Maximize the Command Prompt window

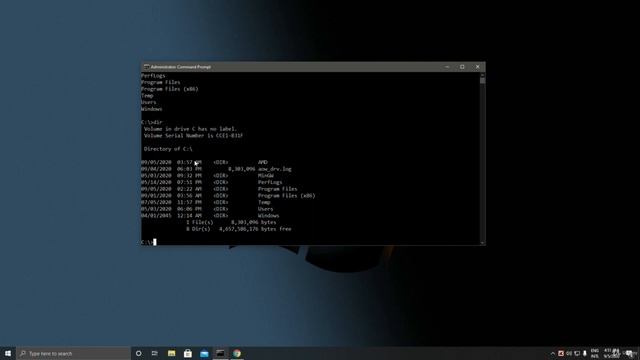(x=462, y=67)
